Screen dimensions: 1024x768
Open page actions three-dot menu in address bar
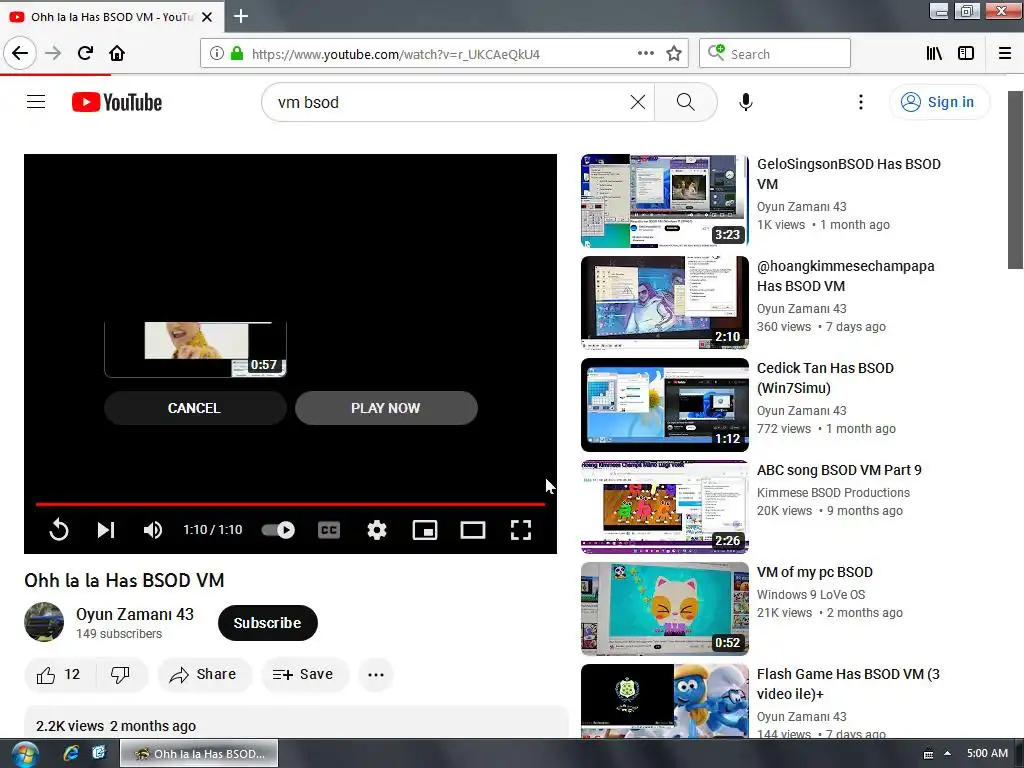[x=645, y=54]
